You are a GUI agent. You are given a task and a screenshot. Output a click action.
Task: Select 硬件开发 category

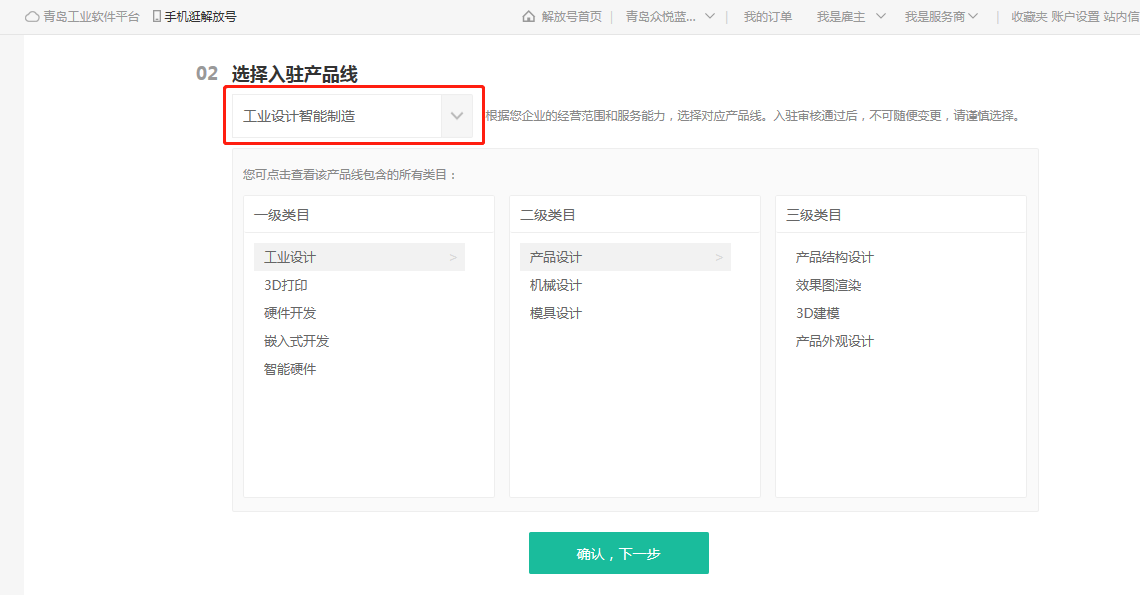point(290,314)
